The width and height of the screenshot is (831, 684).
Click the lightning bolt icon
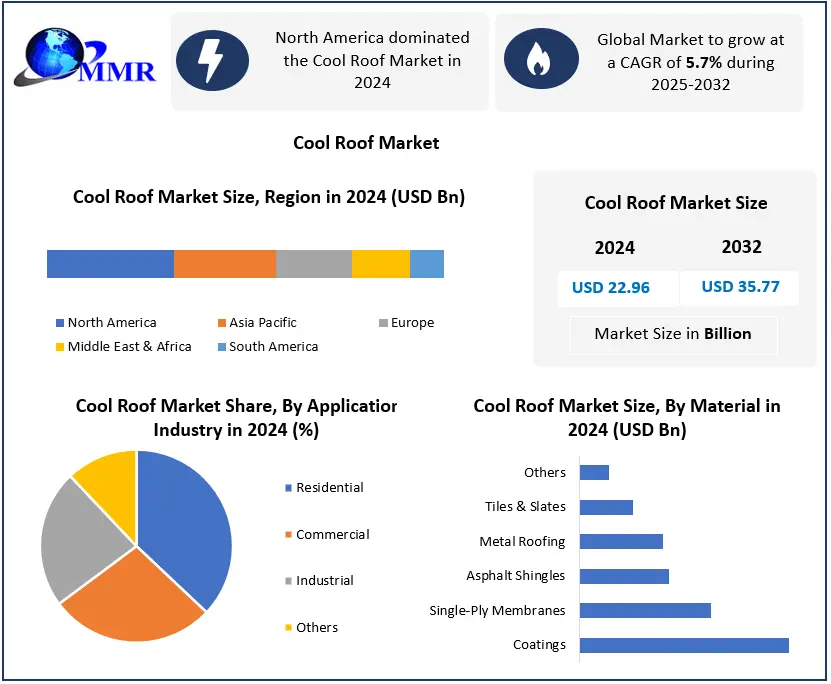pos(212,61)
